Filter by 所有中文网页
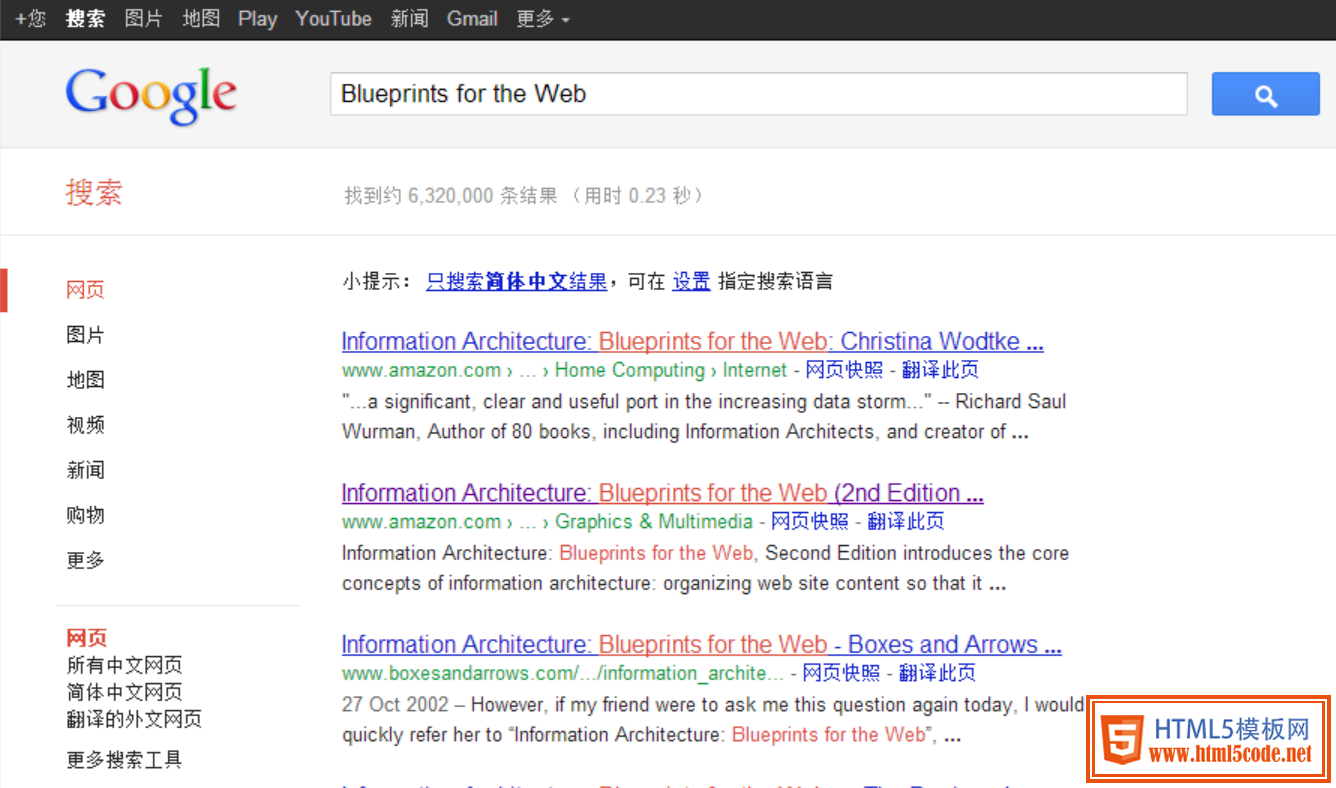 point(124,665)
